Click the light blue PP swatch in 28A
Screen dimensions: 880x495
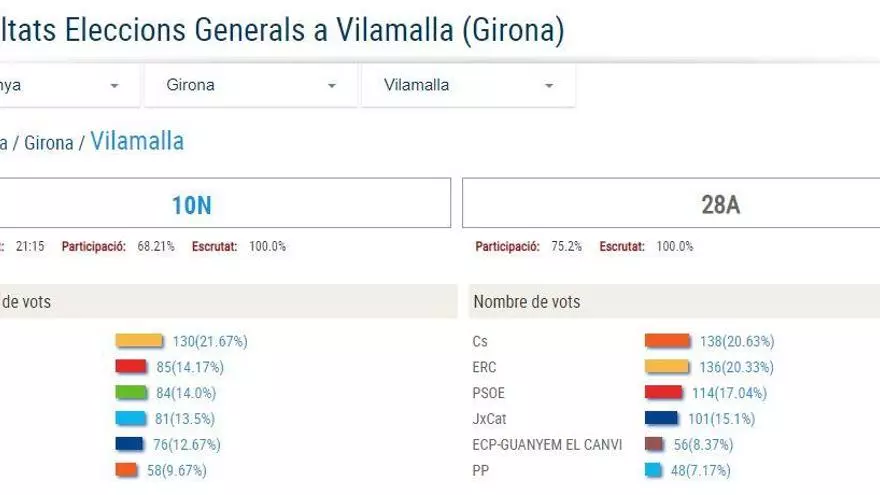click(652, 470)
